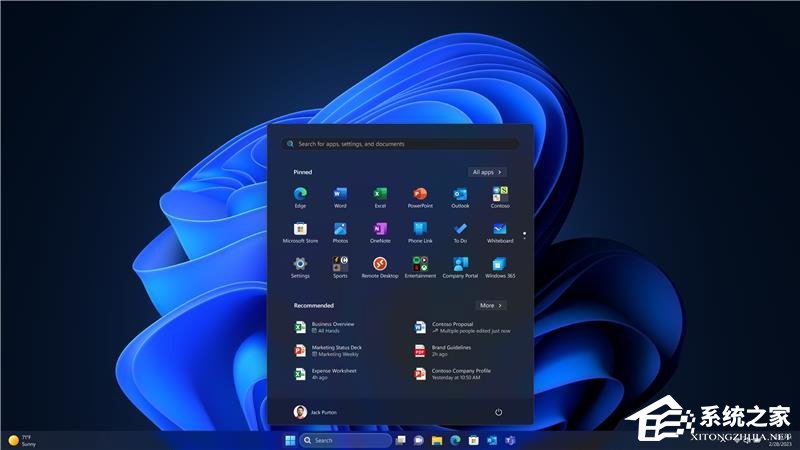Screen dimensions: 800x450
Task: Open the Sunny weather widget
Action: [23, 441]
